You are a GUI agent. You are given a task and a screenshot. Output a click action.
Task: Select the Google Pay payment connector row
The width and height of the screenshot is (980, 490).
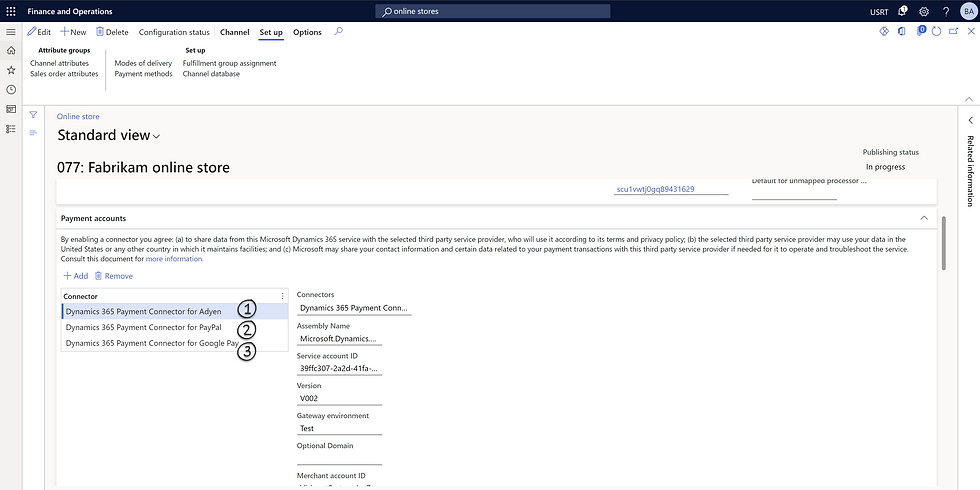click(x=174, y=343)
